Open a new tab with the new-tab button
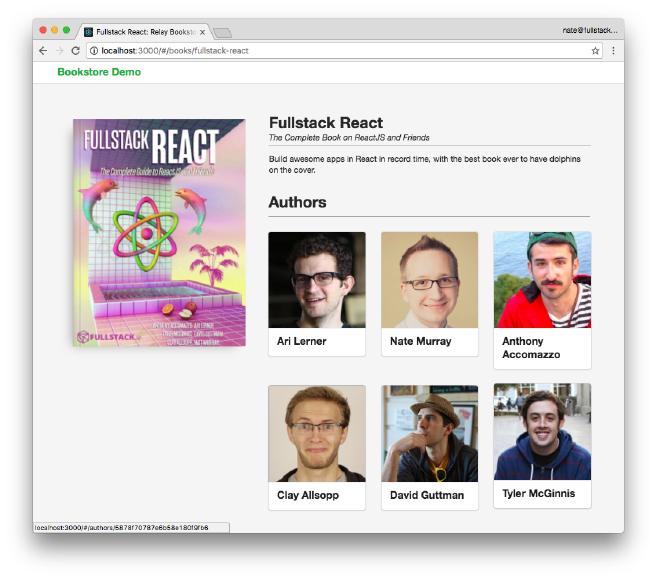 point(222,33)
